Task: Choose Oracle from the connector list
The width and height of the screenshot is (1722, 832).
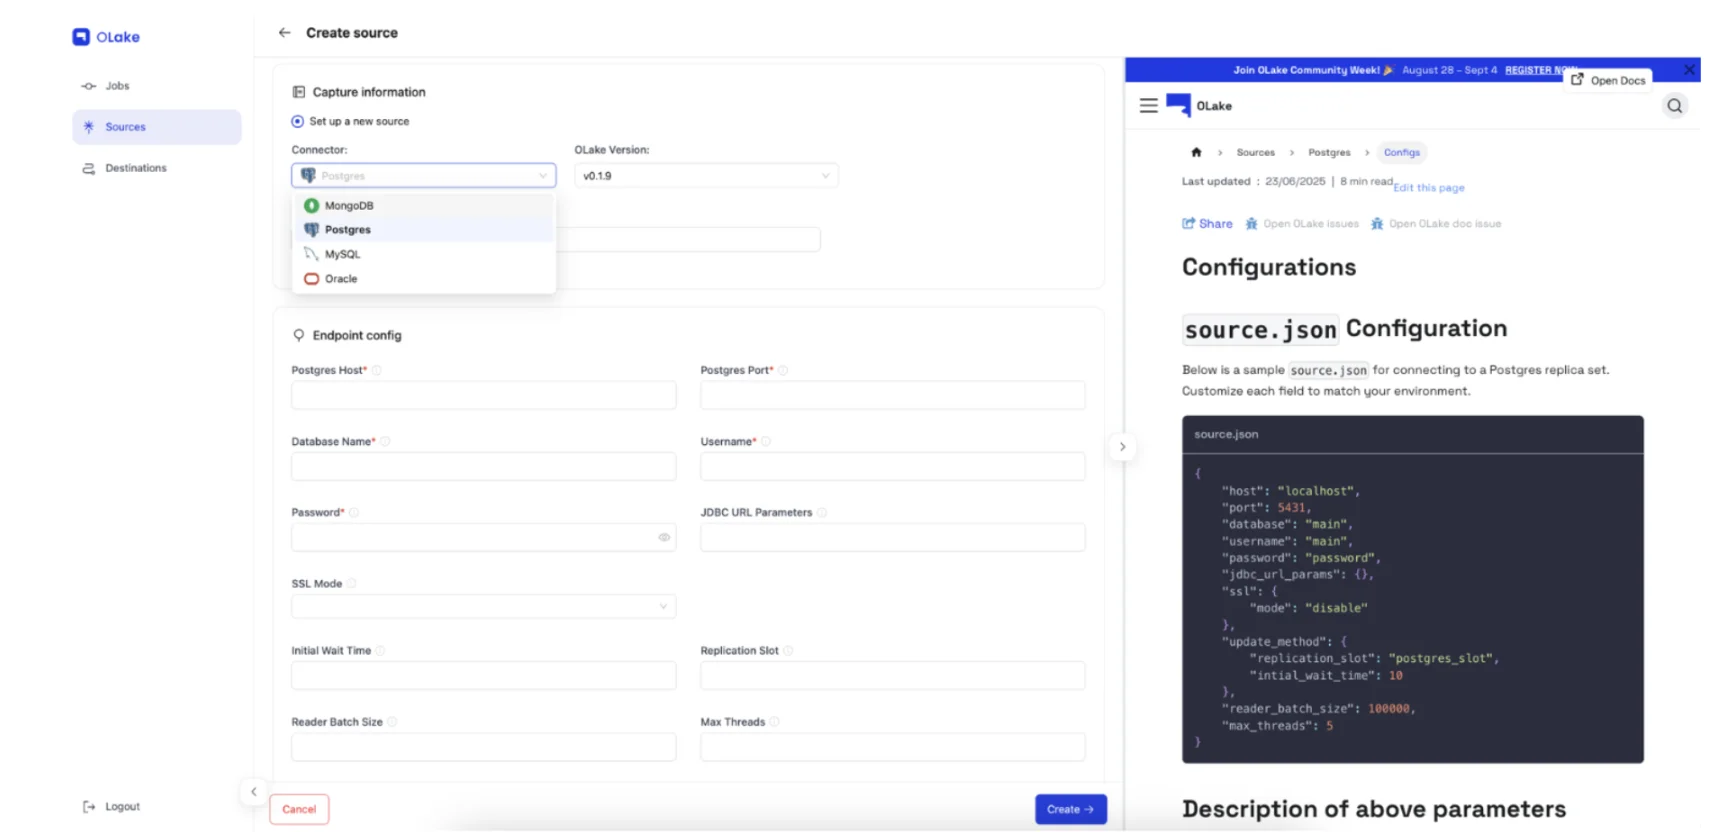Action: 341,279
